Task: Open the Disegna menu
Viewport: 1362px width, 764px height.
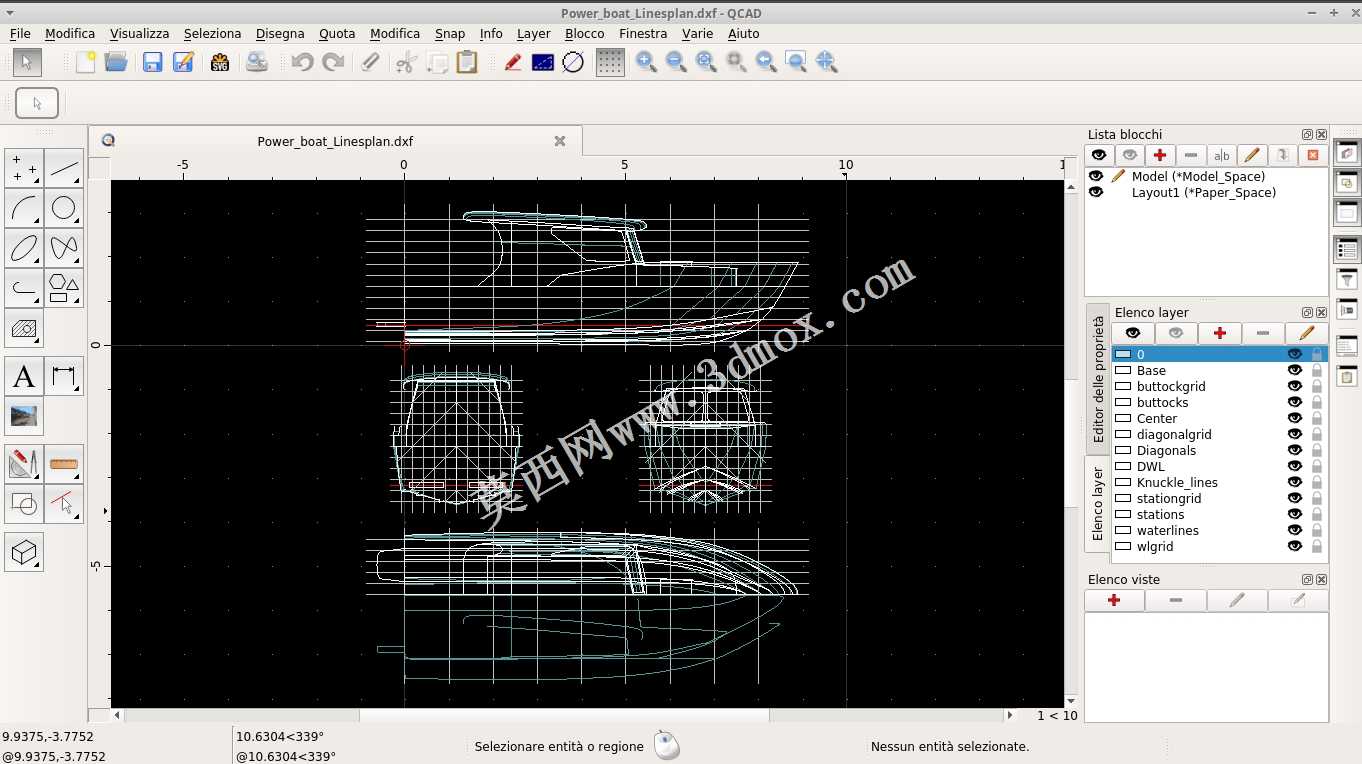Action: 280,33
